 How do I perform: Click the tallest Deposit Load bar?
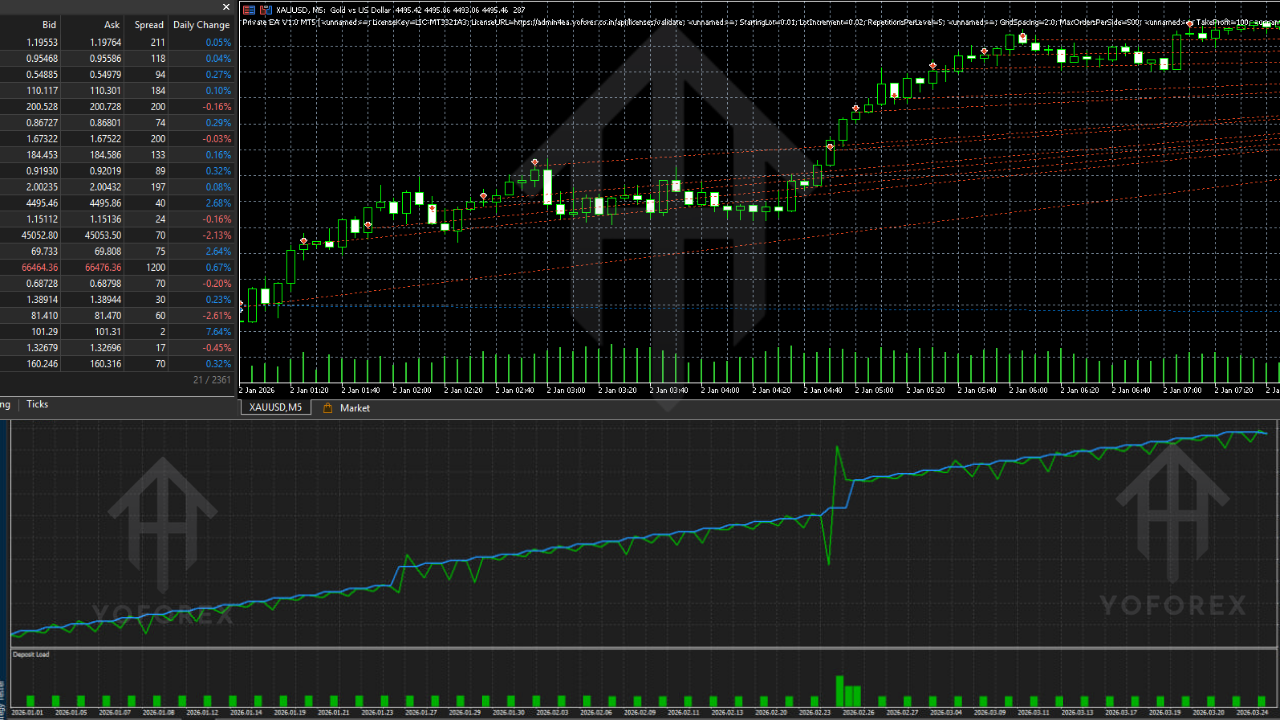[x=840, y=691]
